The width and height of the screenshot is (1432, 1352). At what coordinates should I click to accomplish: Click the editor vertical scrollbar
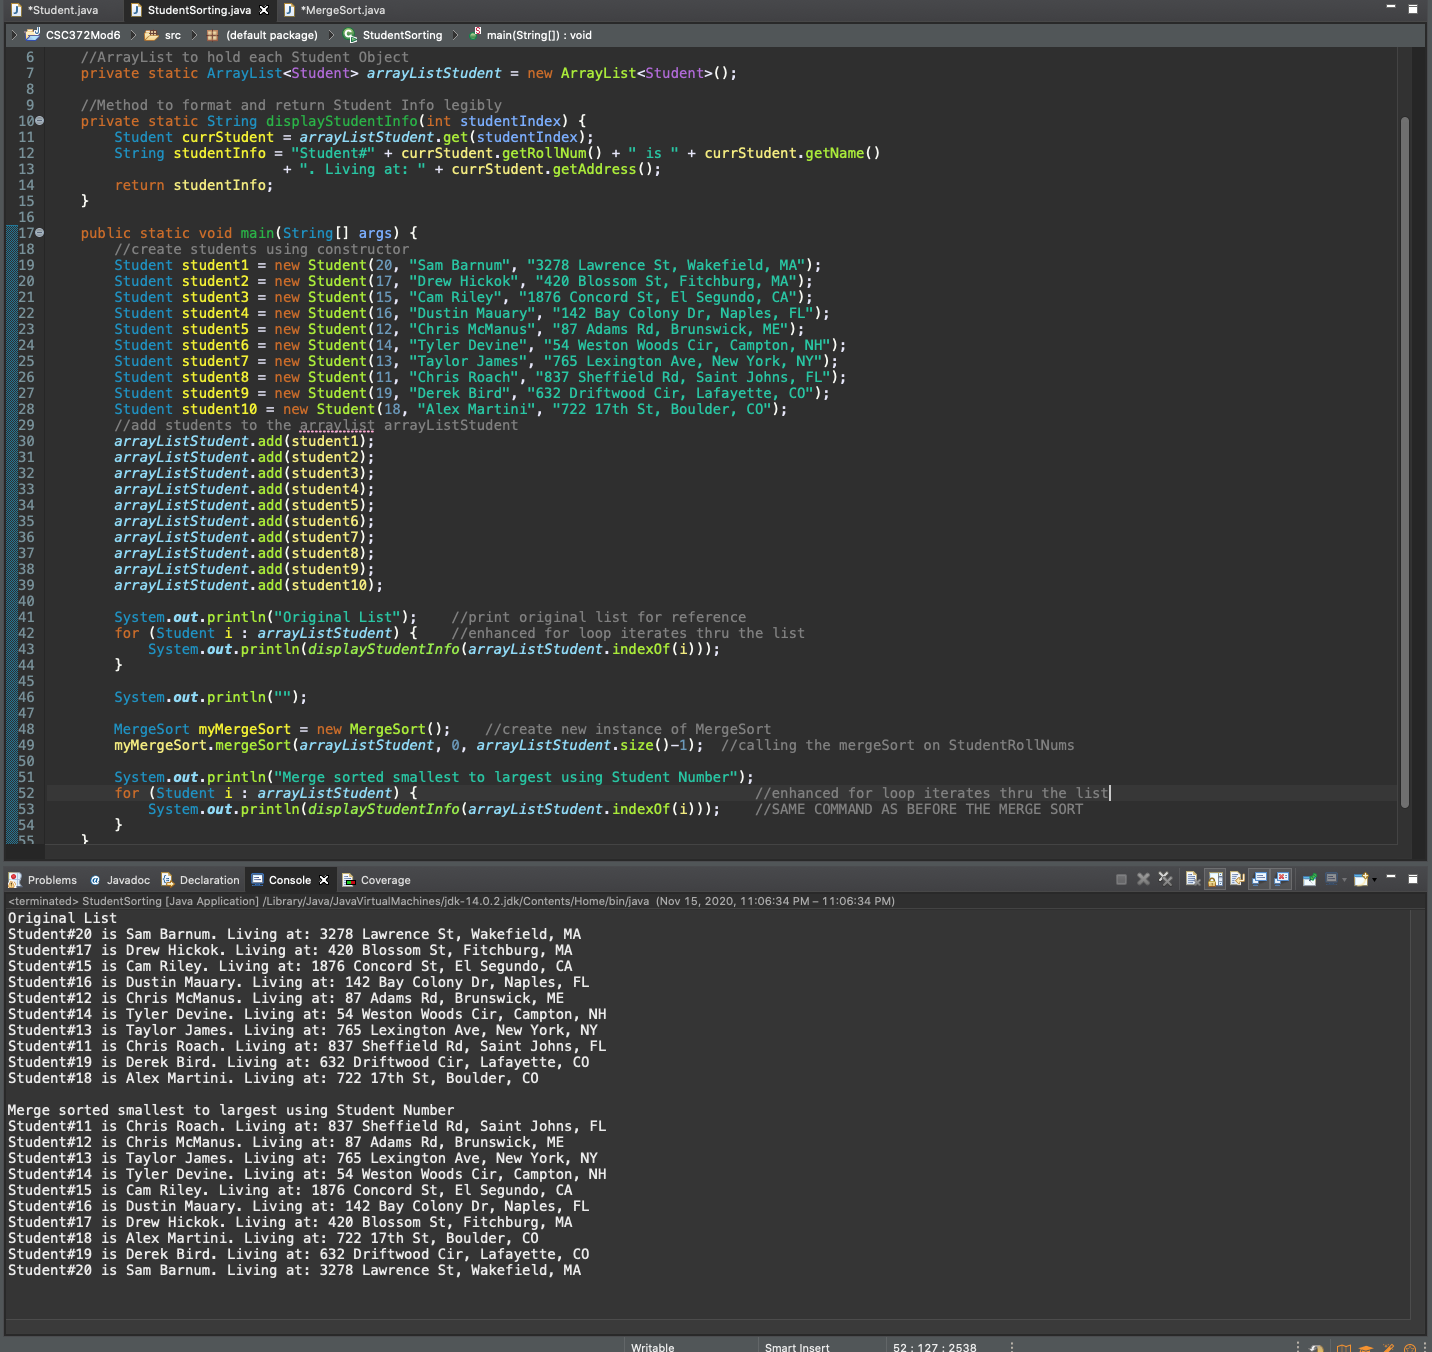point(1405,461)
